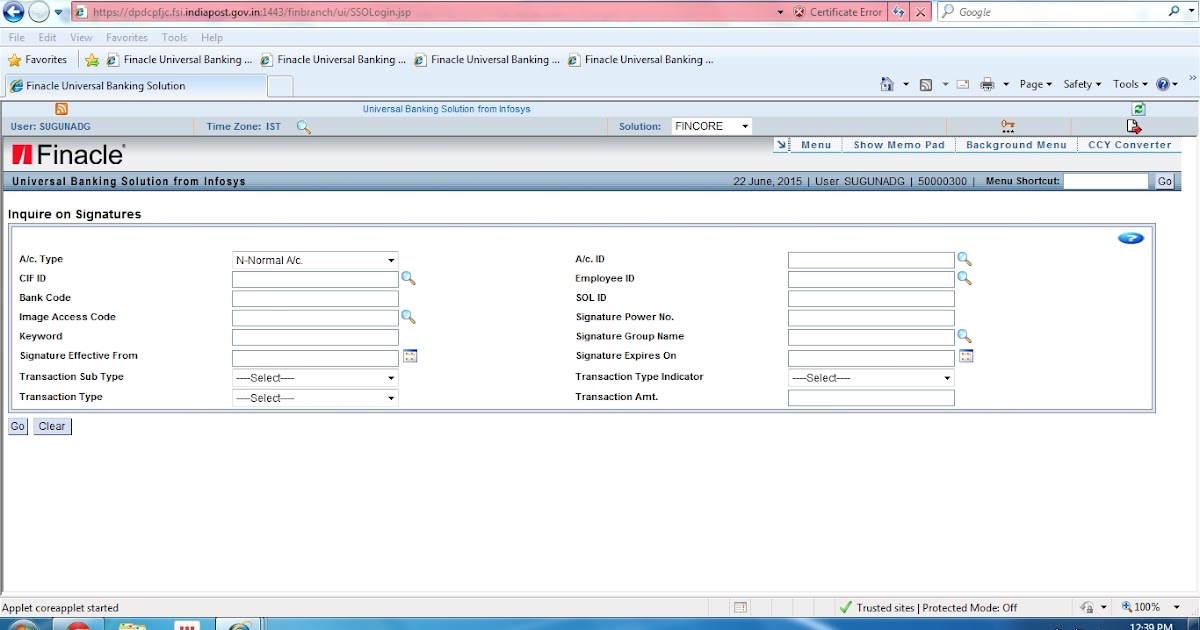Click the browser Feeds icon
1200x630 pixels.
(x=926, y=85)
